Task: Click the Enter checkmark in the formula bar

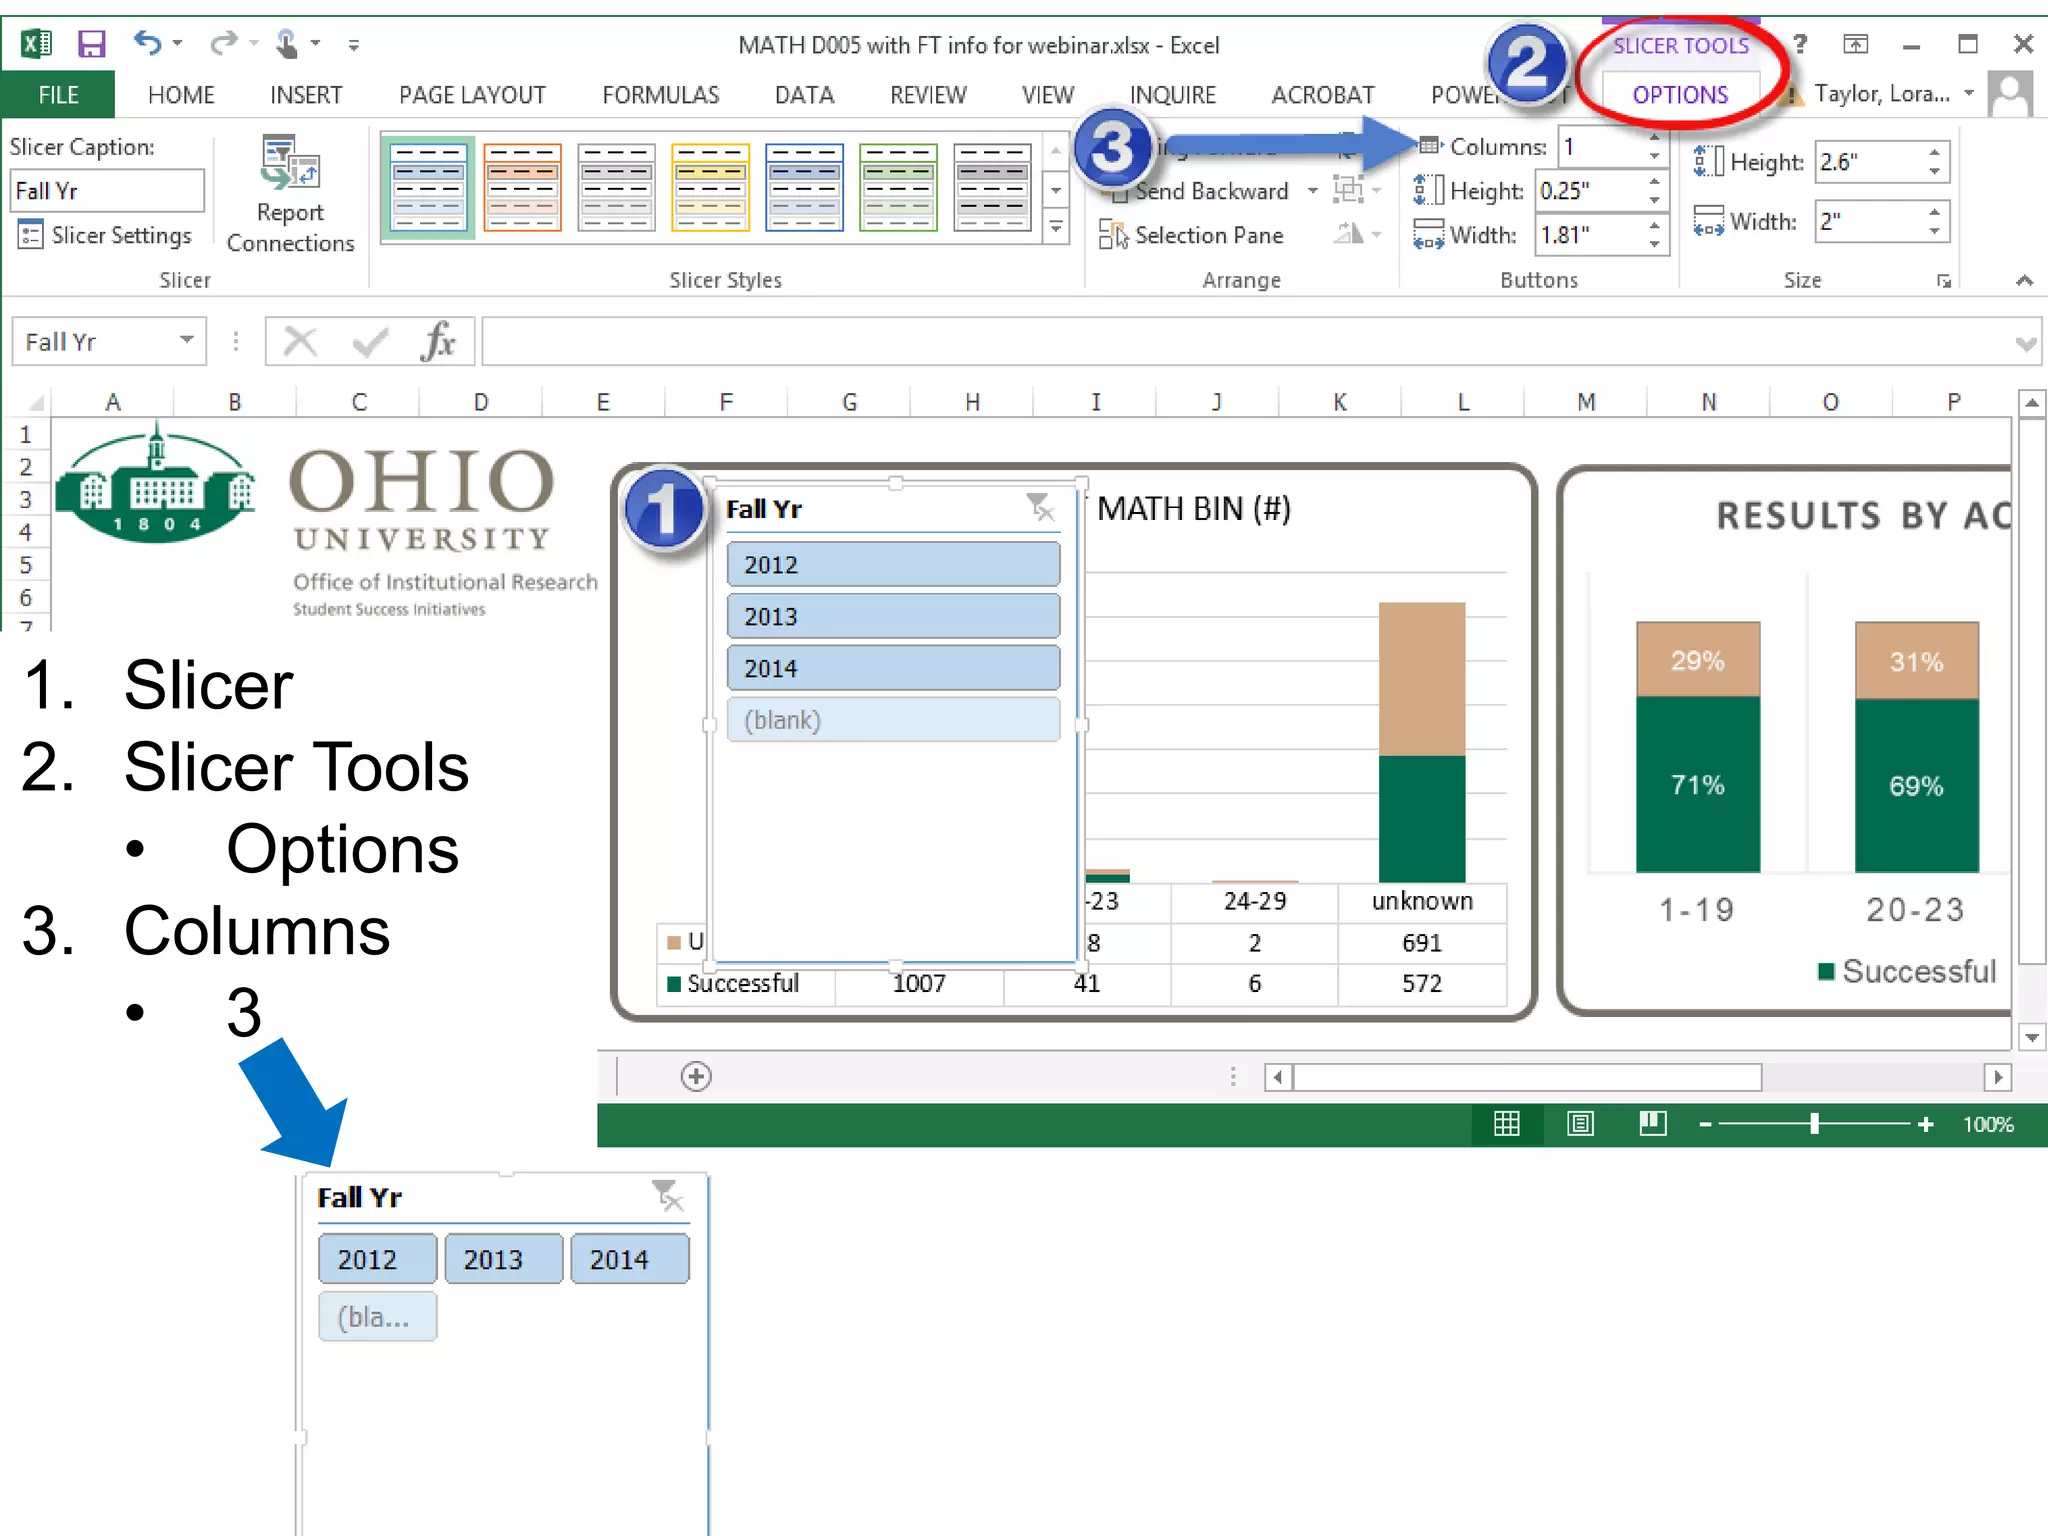Action: tap(369, 342)
